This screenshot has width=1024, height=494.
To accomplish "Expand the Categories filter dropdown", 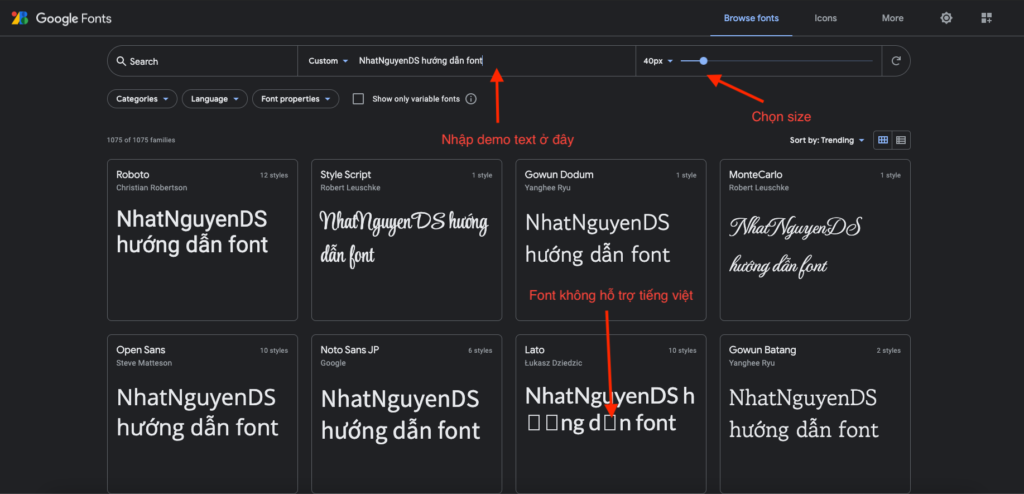I will (x=142, y=99).
